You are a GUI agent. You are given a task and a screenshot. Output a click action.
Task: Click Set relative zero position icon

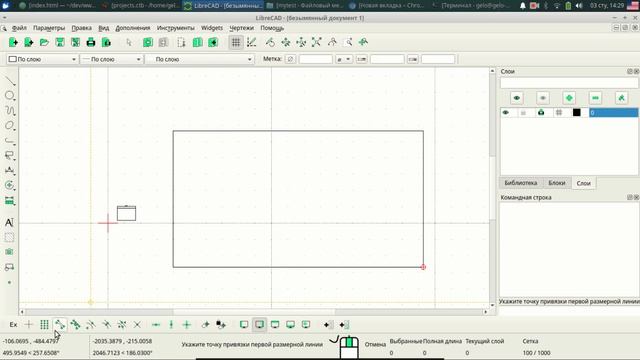[205, 325]
